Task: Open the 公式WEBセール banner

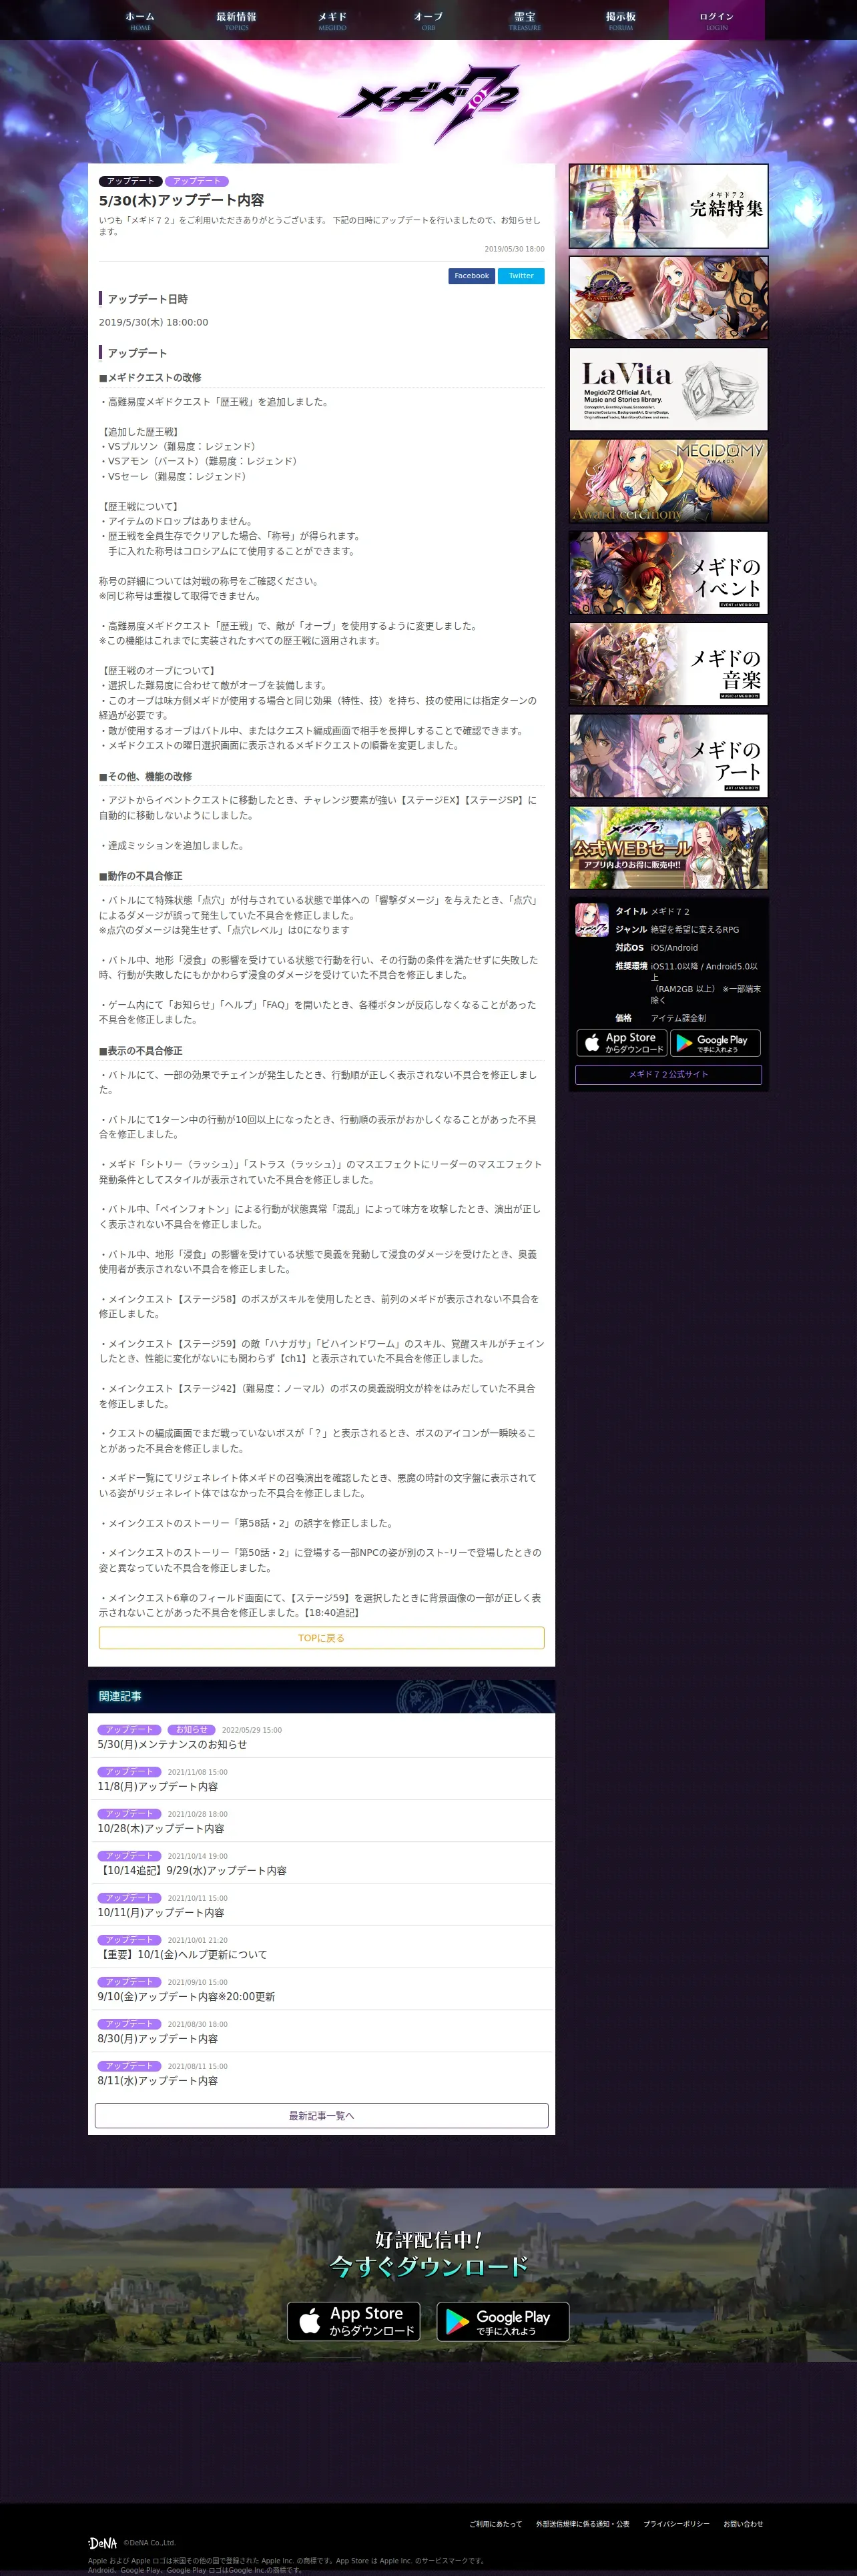Action: pyautogui.click(x=668, y=848)
